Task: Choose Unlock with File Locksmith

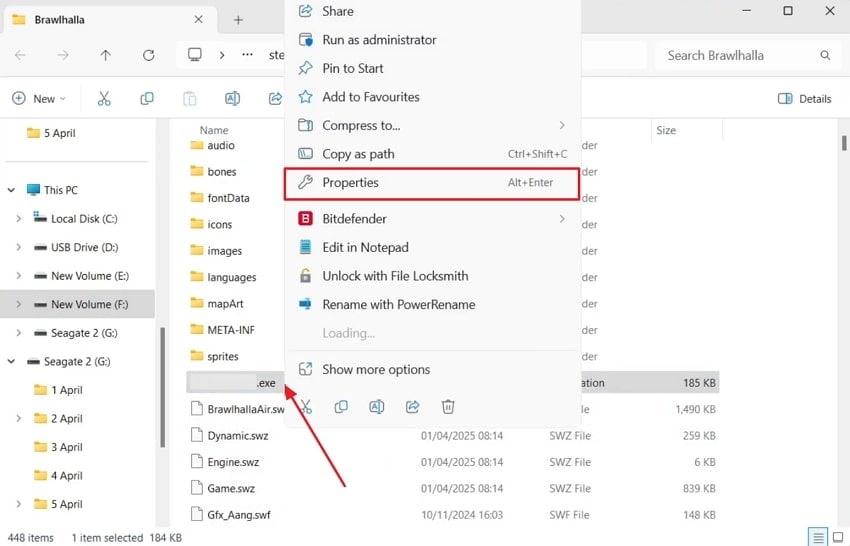Action: pos(433,276)
